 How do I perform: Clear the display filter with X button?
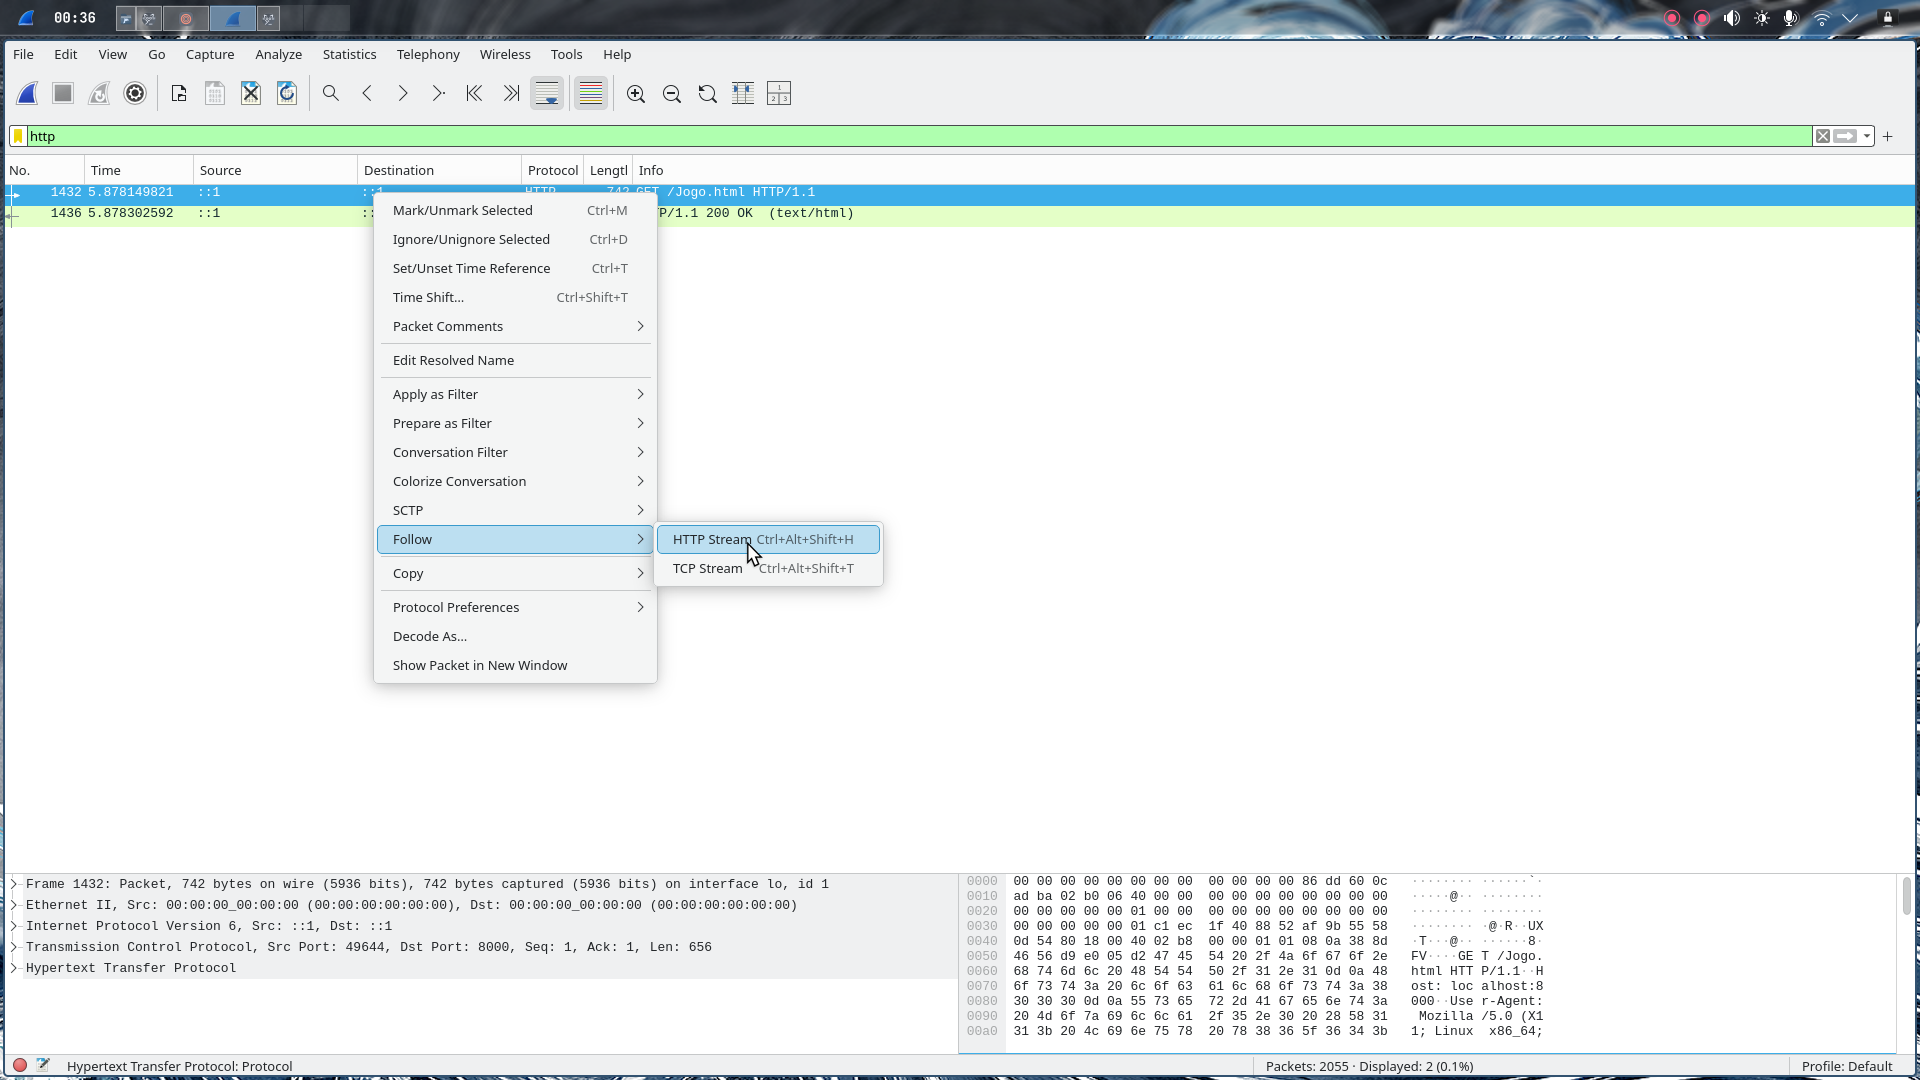(x=1823, y=137)
